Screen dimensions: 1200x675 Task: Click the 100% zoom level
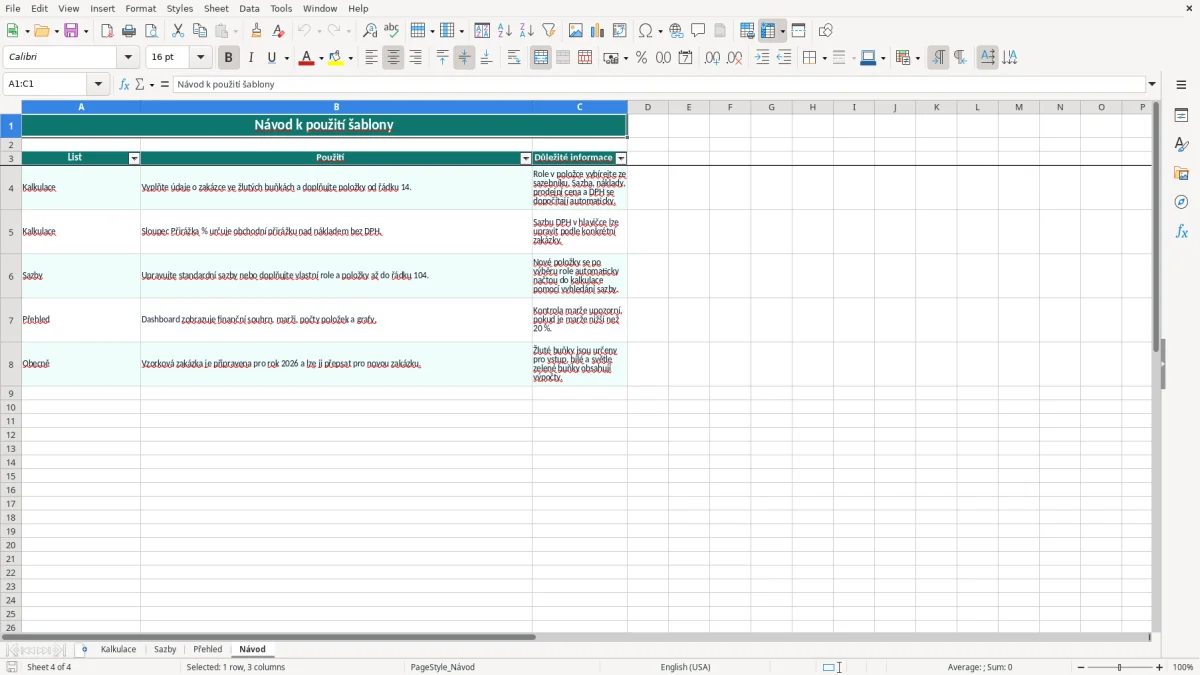(x=1183, y=667)
